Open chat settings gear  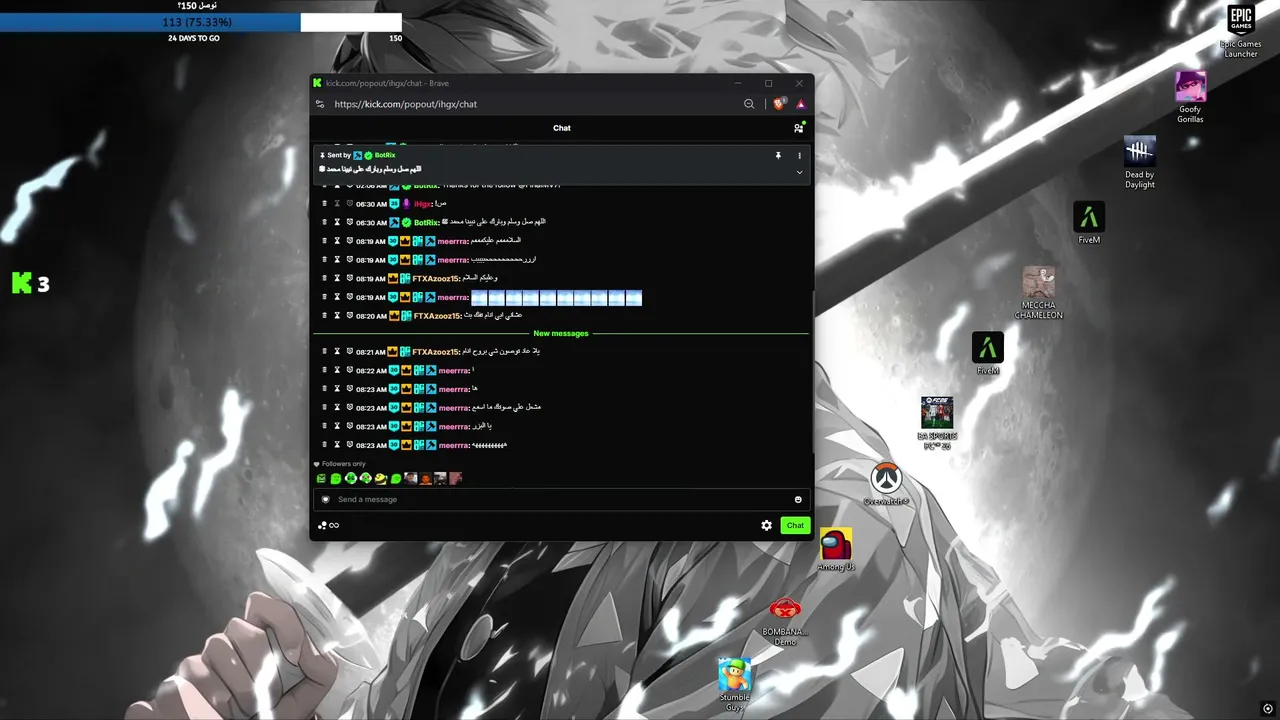pyautogui.click(x=767, y=525)
